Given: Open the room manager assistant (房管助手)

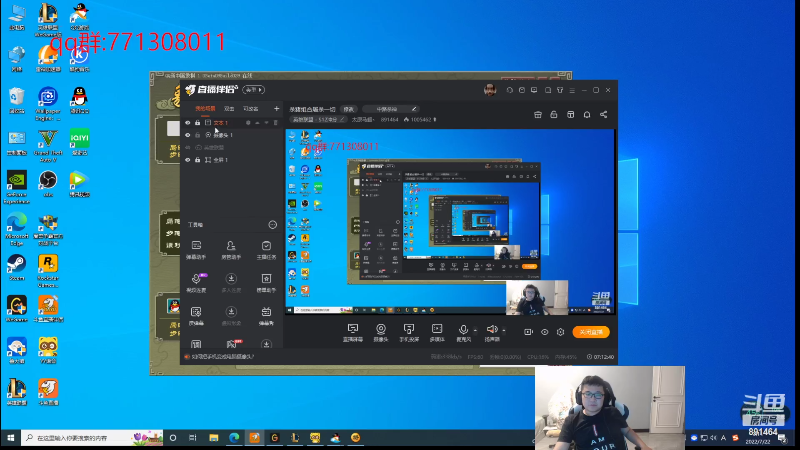Looking at the screenshot, I should [231, 250].
